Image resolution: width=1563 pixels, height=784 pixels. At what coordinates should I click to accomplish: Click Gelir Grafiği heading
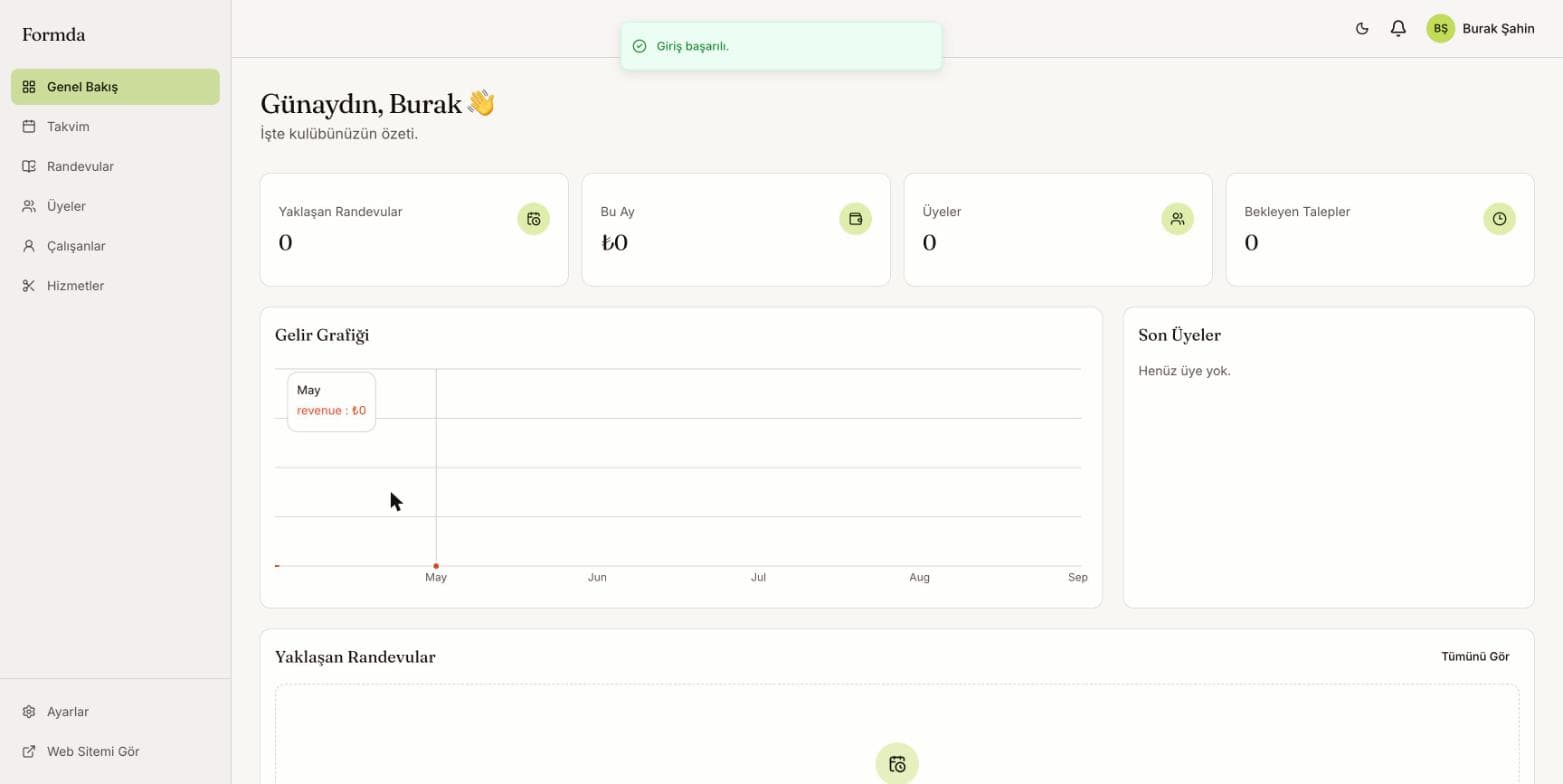click(x=322, y=335)
